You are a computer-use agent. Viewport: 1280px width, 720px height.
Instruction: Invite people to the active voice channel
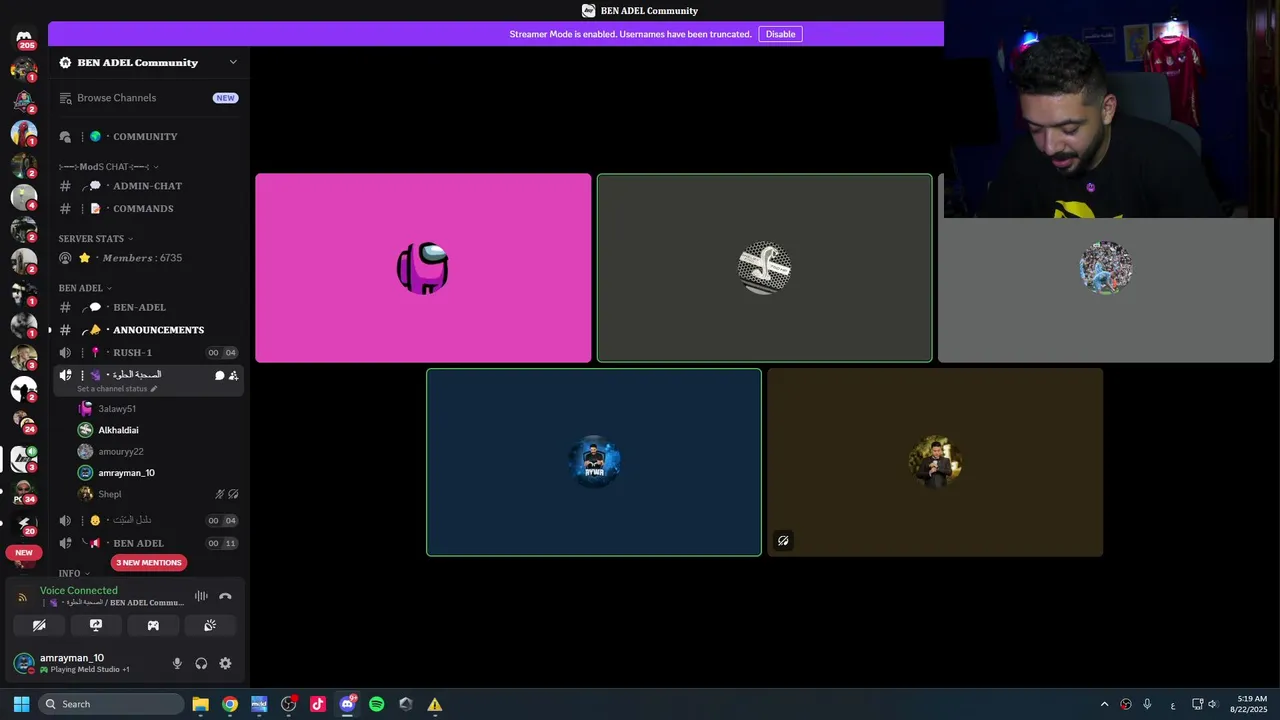point(233,376)
